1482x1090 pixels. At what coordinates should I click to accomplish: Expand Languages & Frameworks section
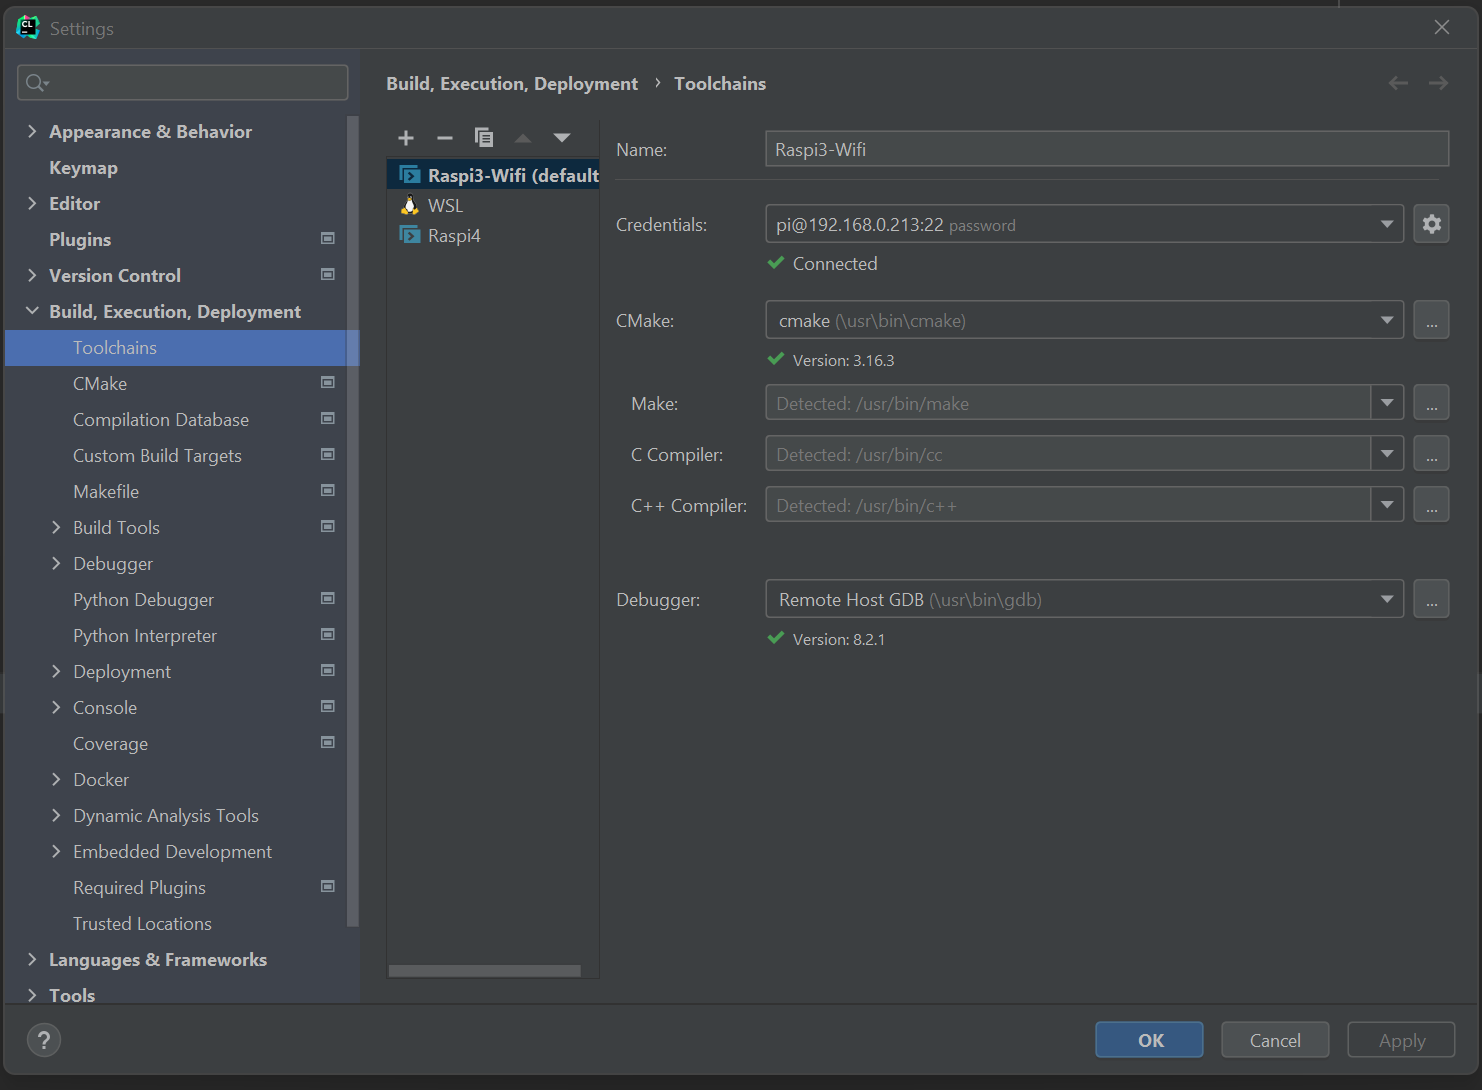pyautogui.click(x=32, y=959)
